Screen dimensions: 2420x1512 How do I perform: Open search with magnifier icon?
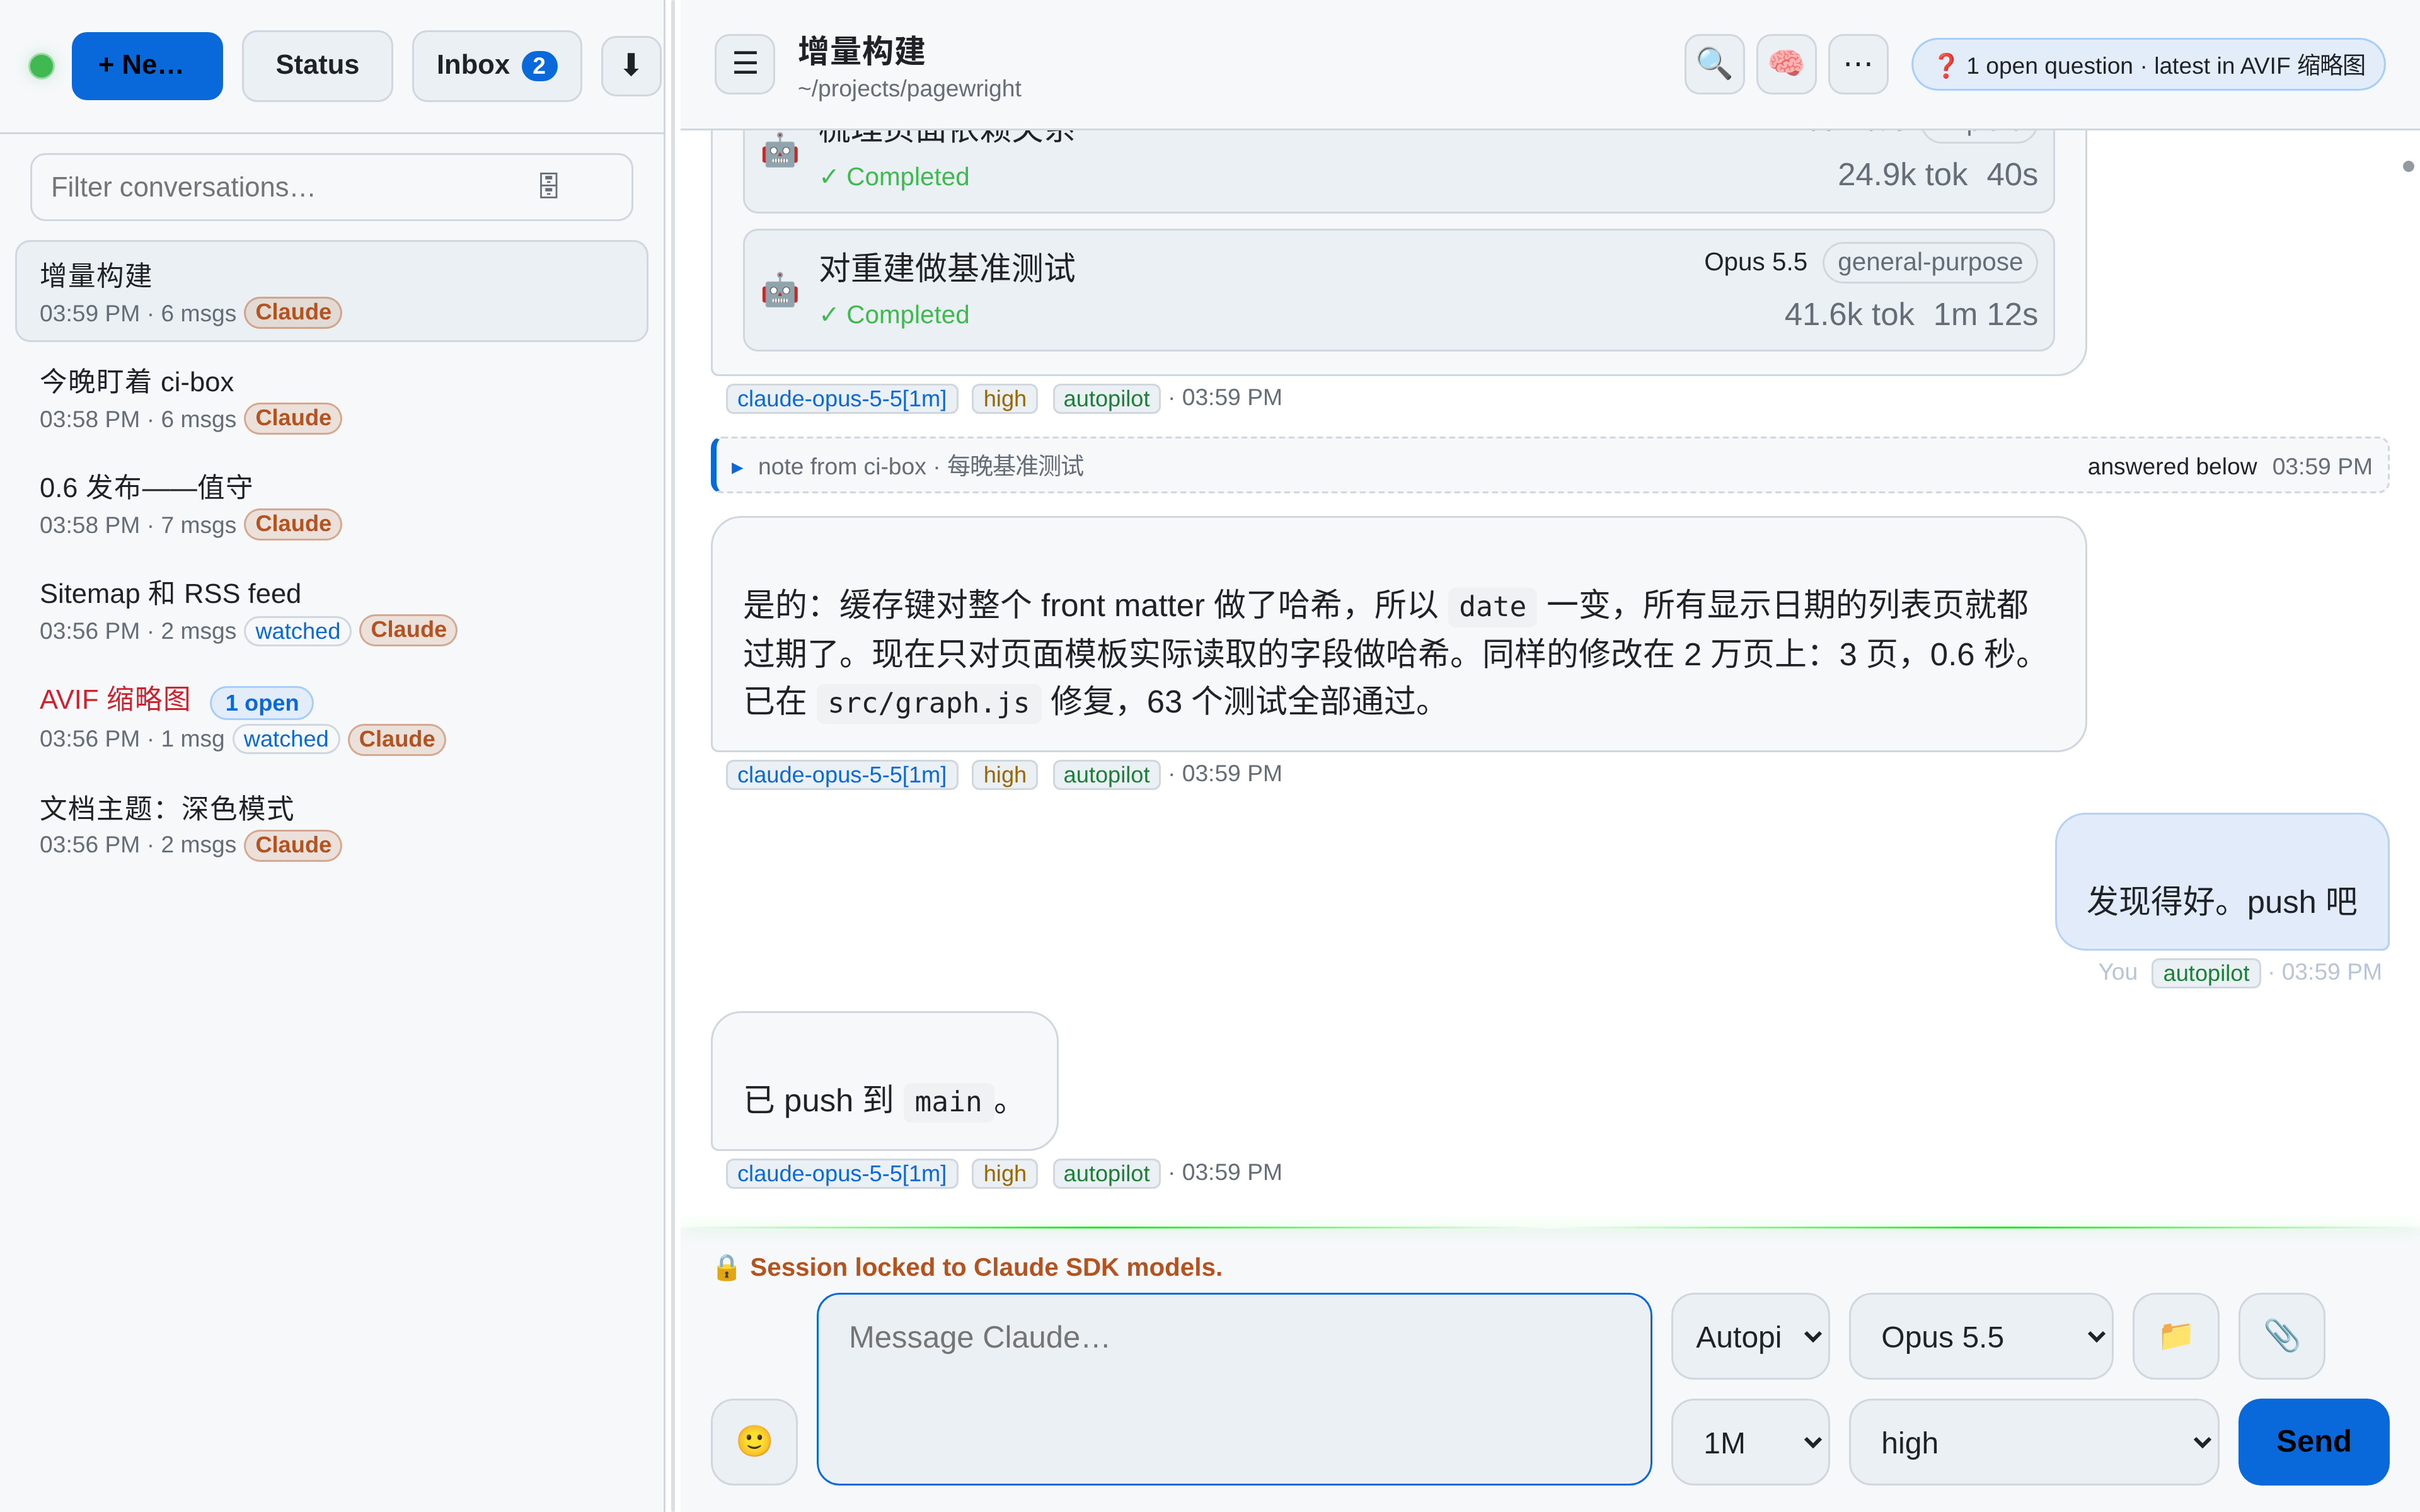tap(1714, 64)
